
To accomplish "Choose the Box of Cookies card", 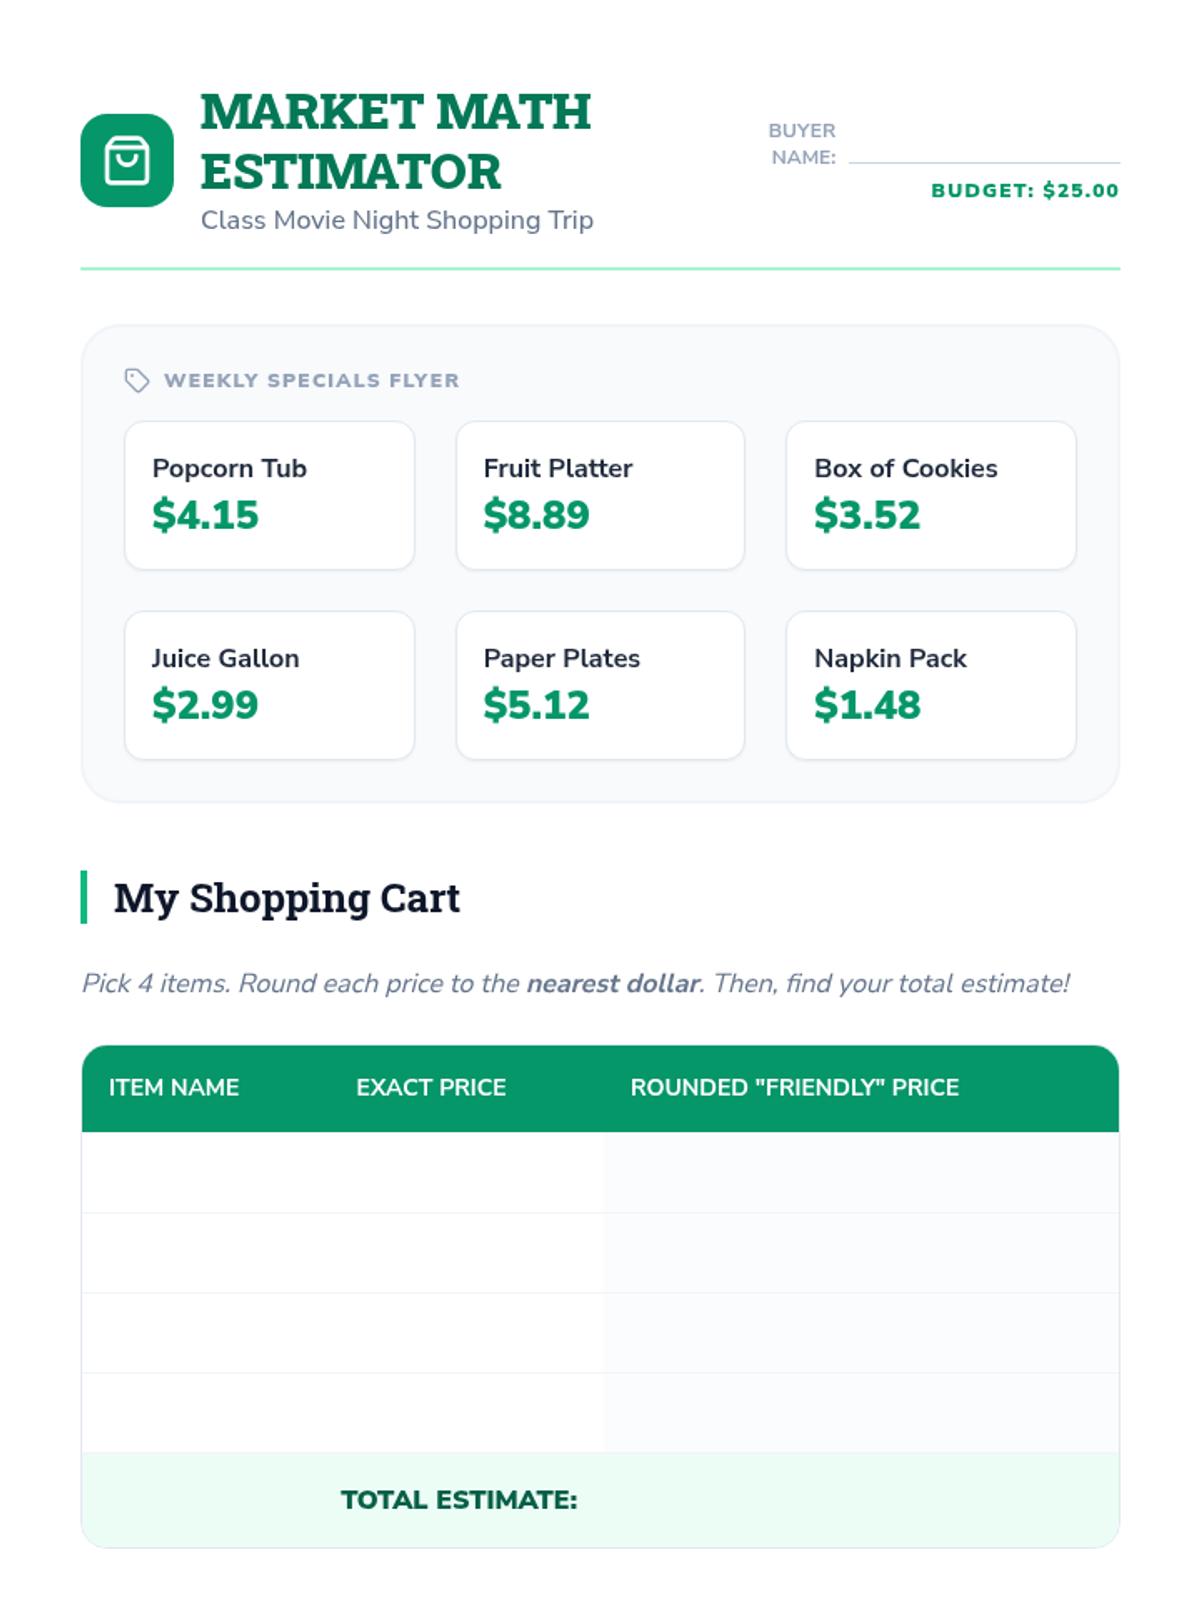I will (931, 495).
